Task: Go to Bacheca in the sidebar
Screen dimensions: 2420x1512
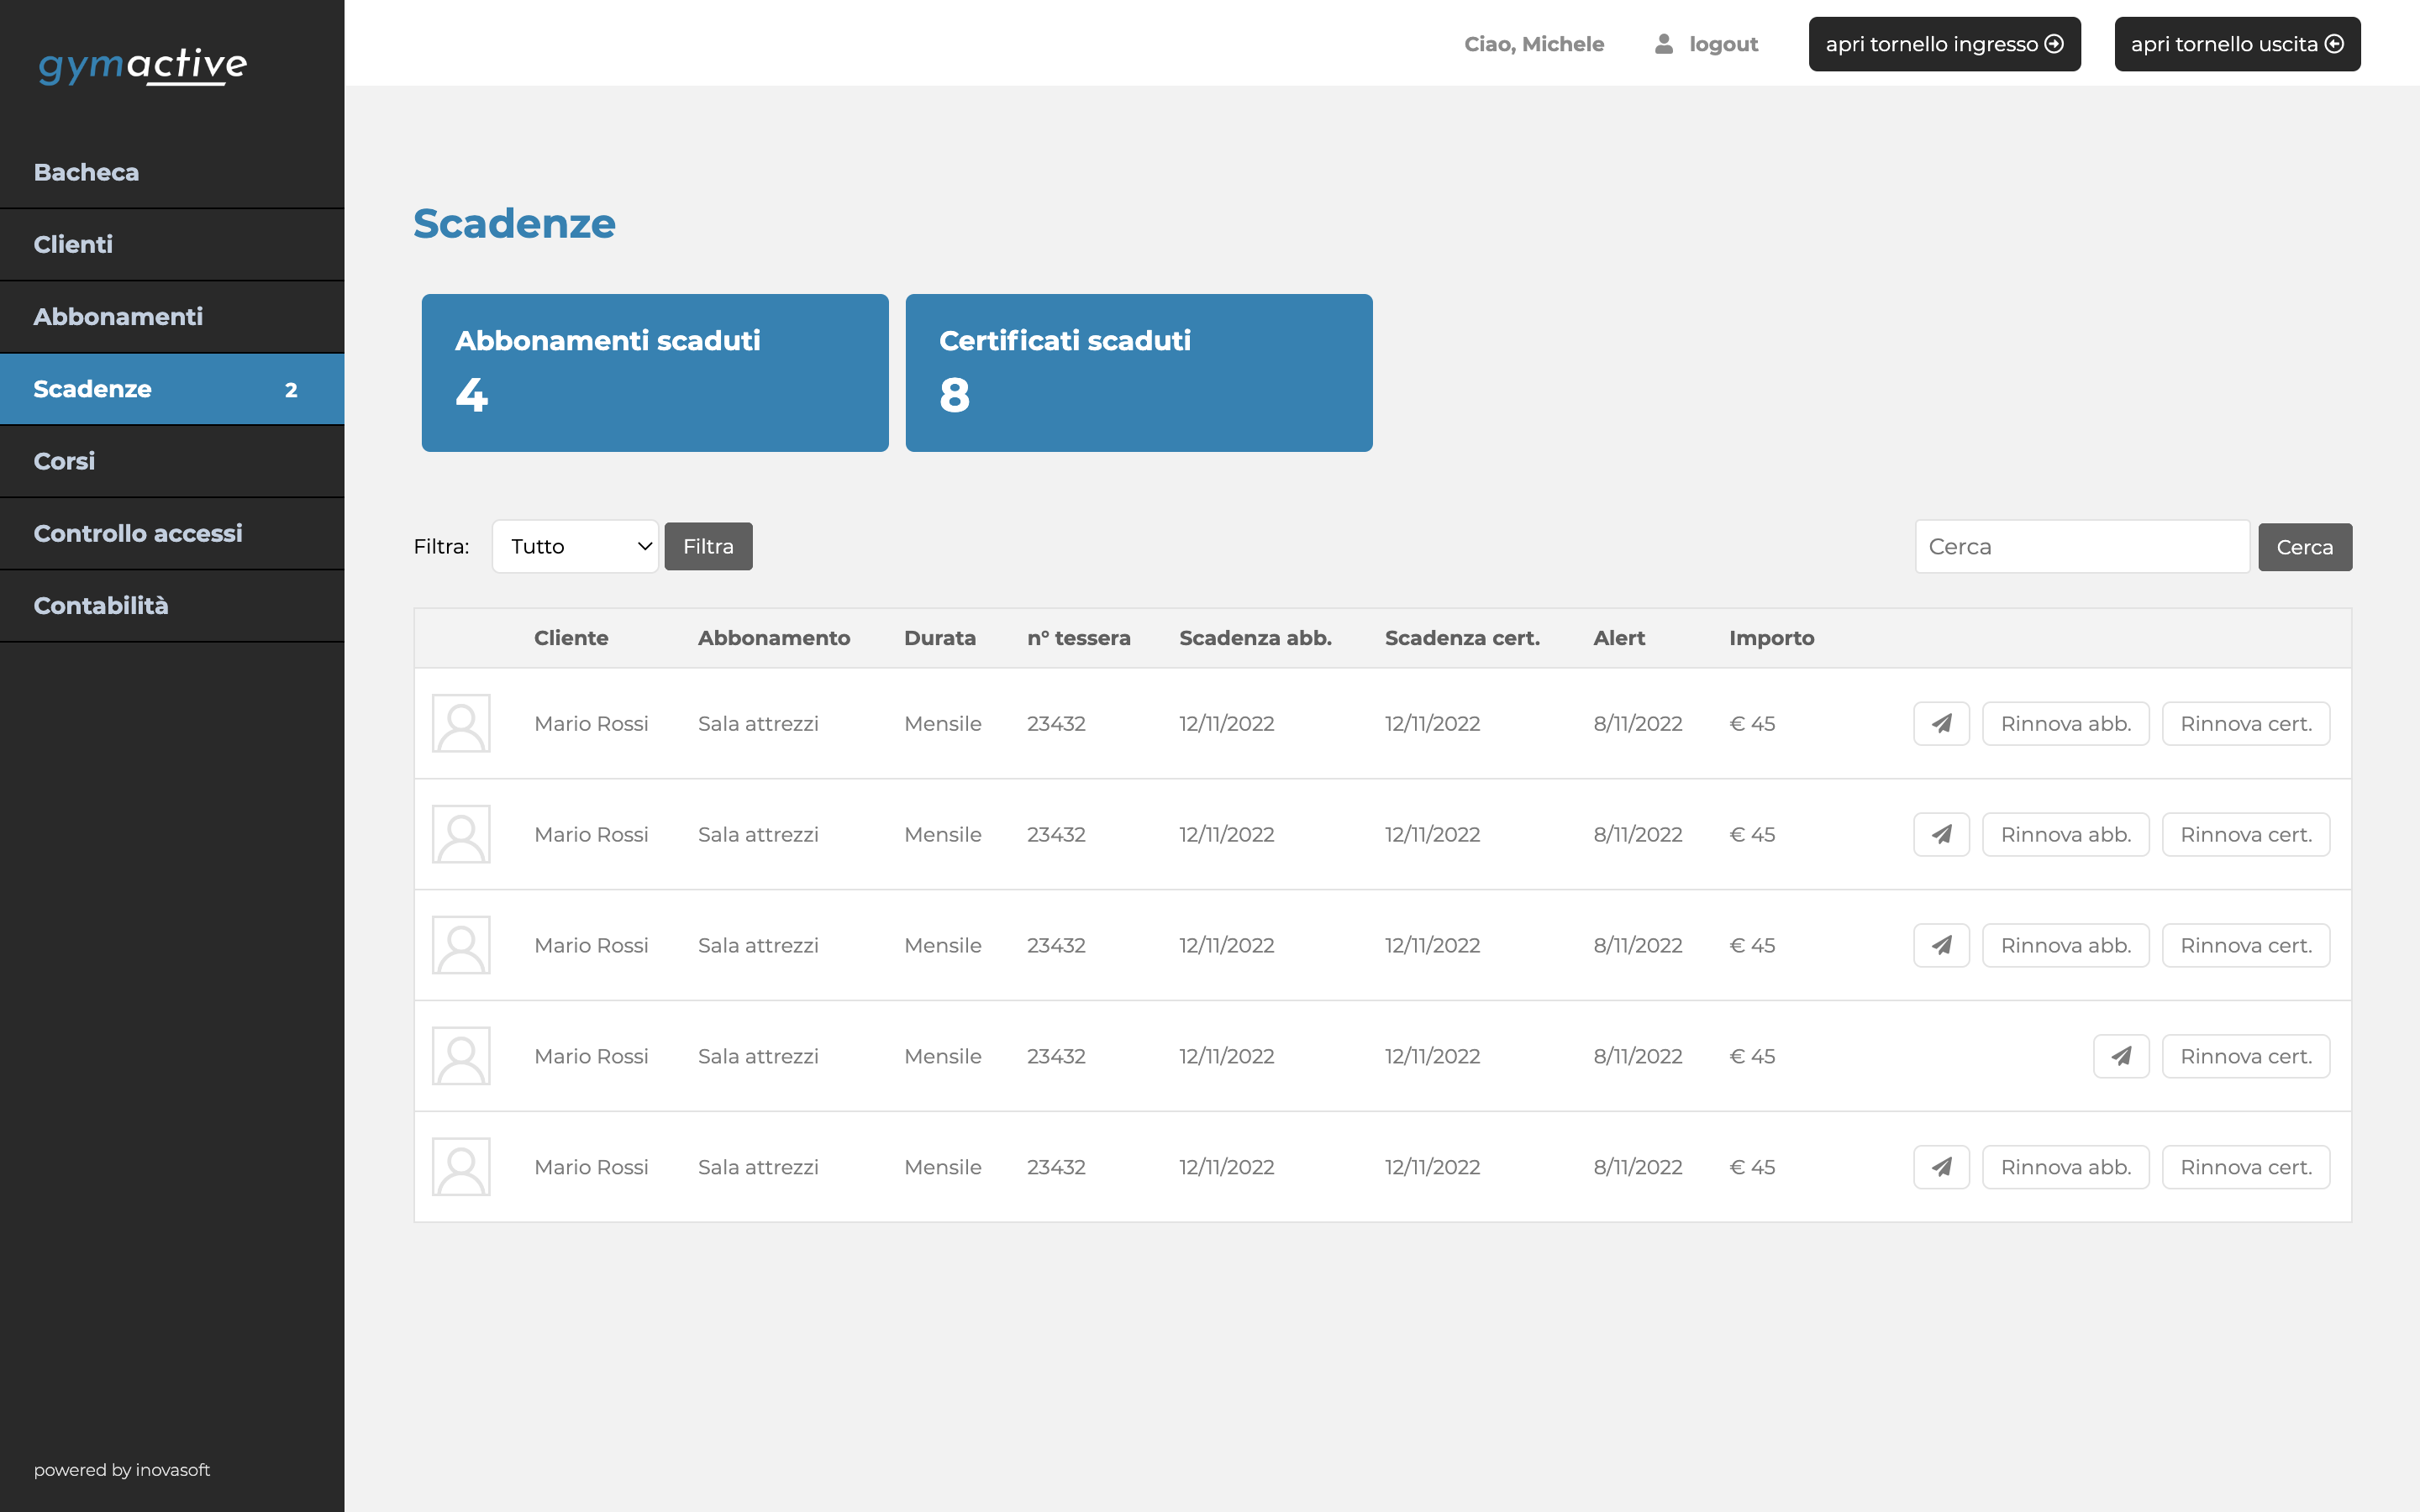Action: tap(172, 172)
